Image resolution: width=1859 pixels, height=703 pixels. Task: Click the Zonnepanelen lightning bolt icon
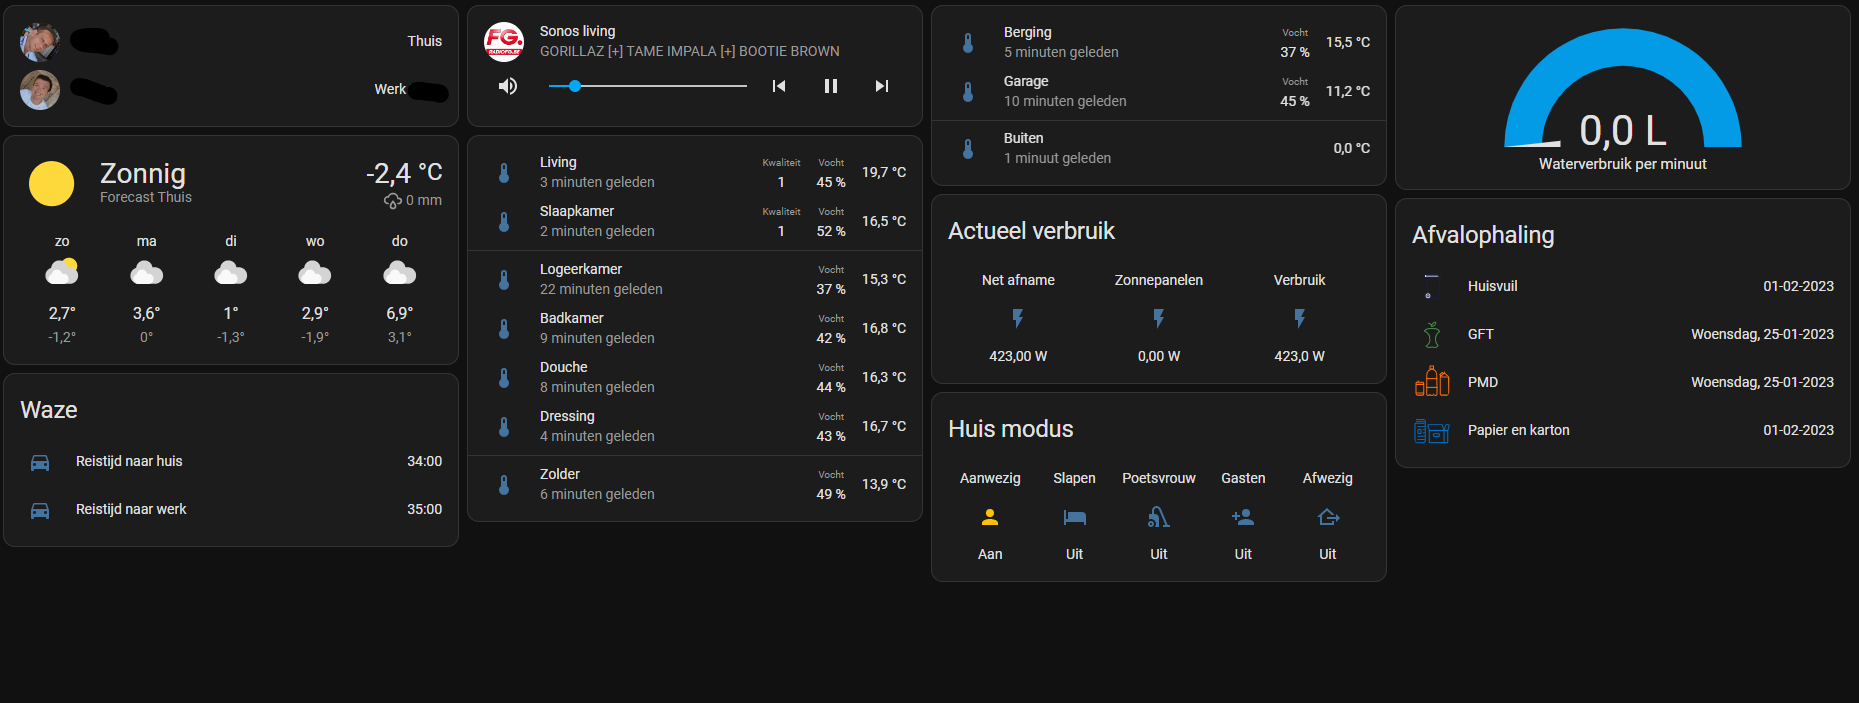pyautogui.click(x=1158, y=318)
